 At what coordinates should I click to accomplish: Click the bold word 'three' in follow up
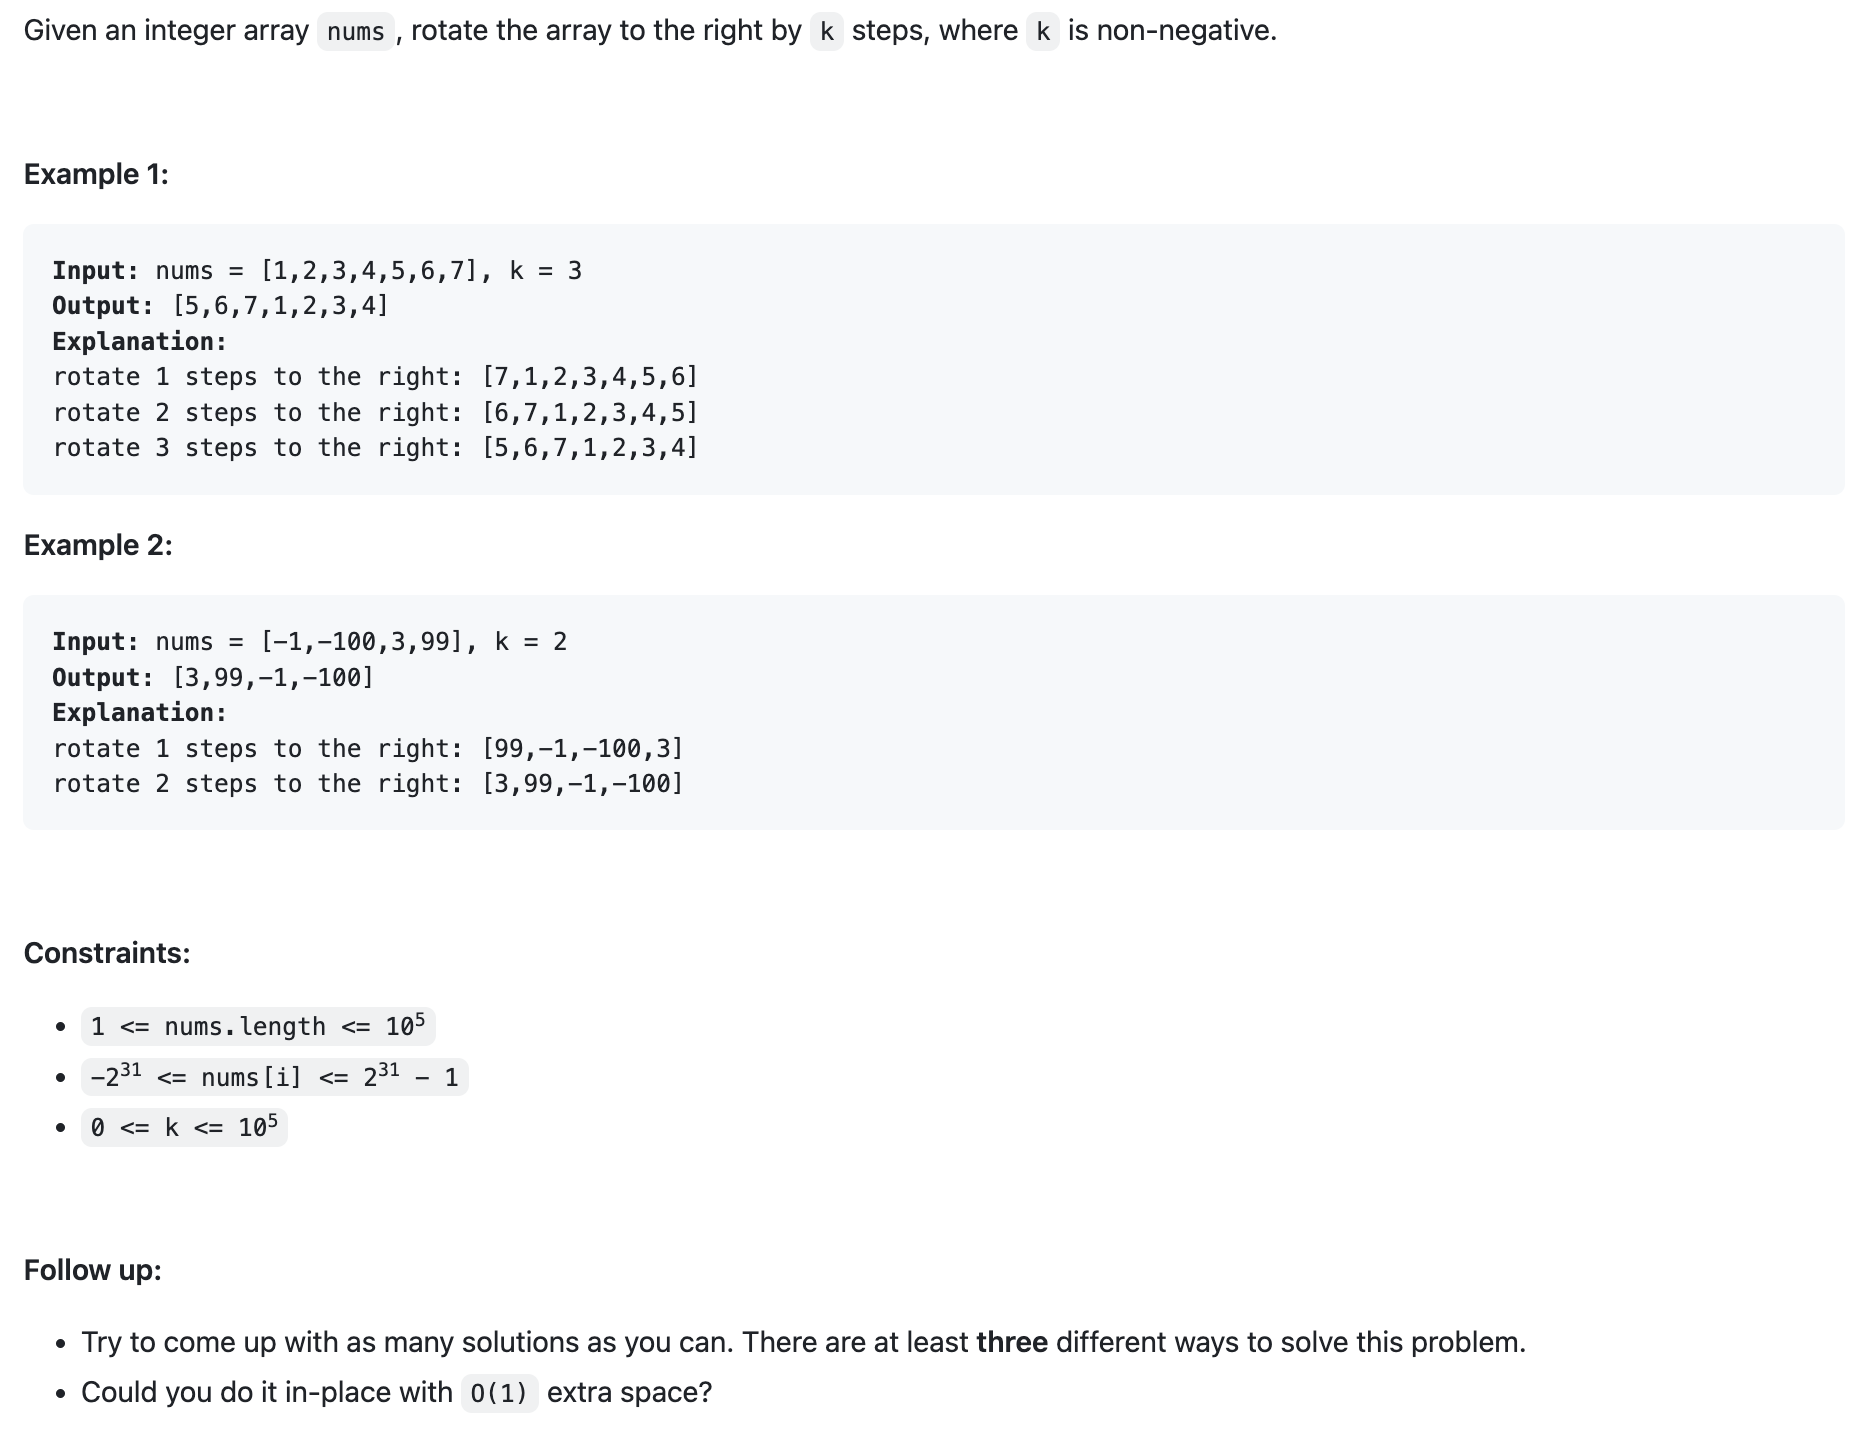coord(1012,1342)
